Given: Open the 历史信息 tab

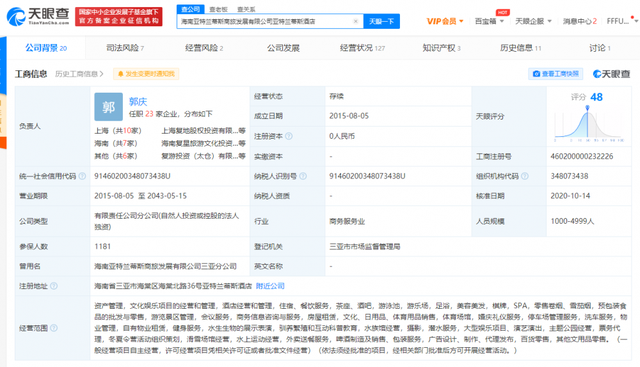Looking at the screenshot, I should [x=521, y=48].
